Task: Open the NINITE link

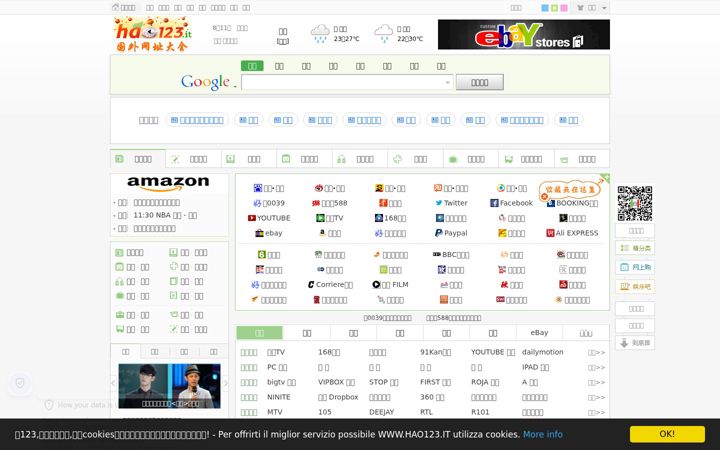Action: click(279, 397)
